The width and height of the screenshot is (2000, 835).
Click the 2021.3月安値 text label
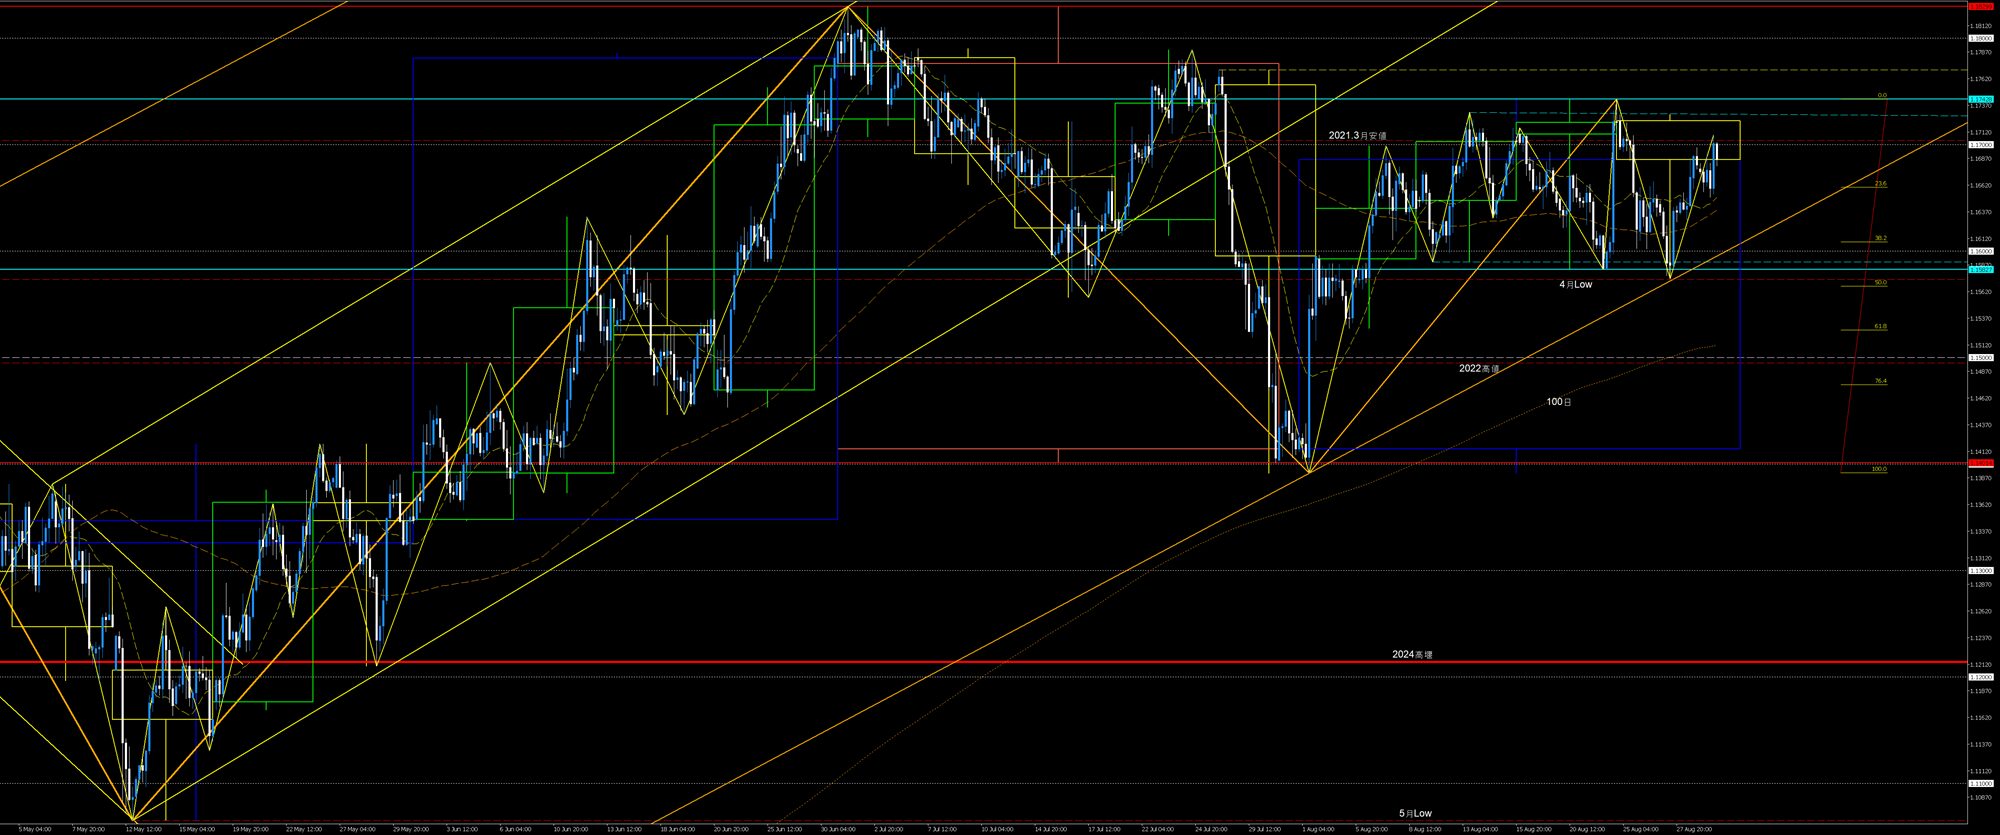pos(1357,135)
